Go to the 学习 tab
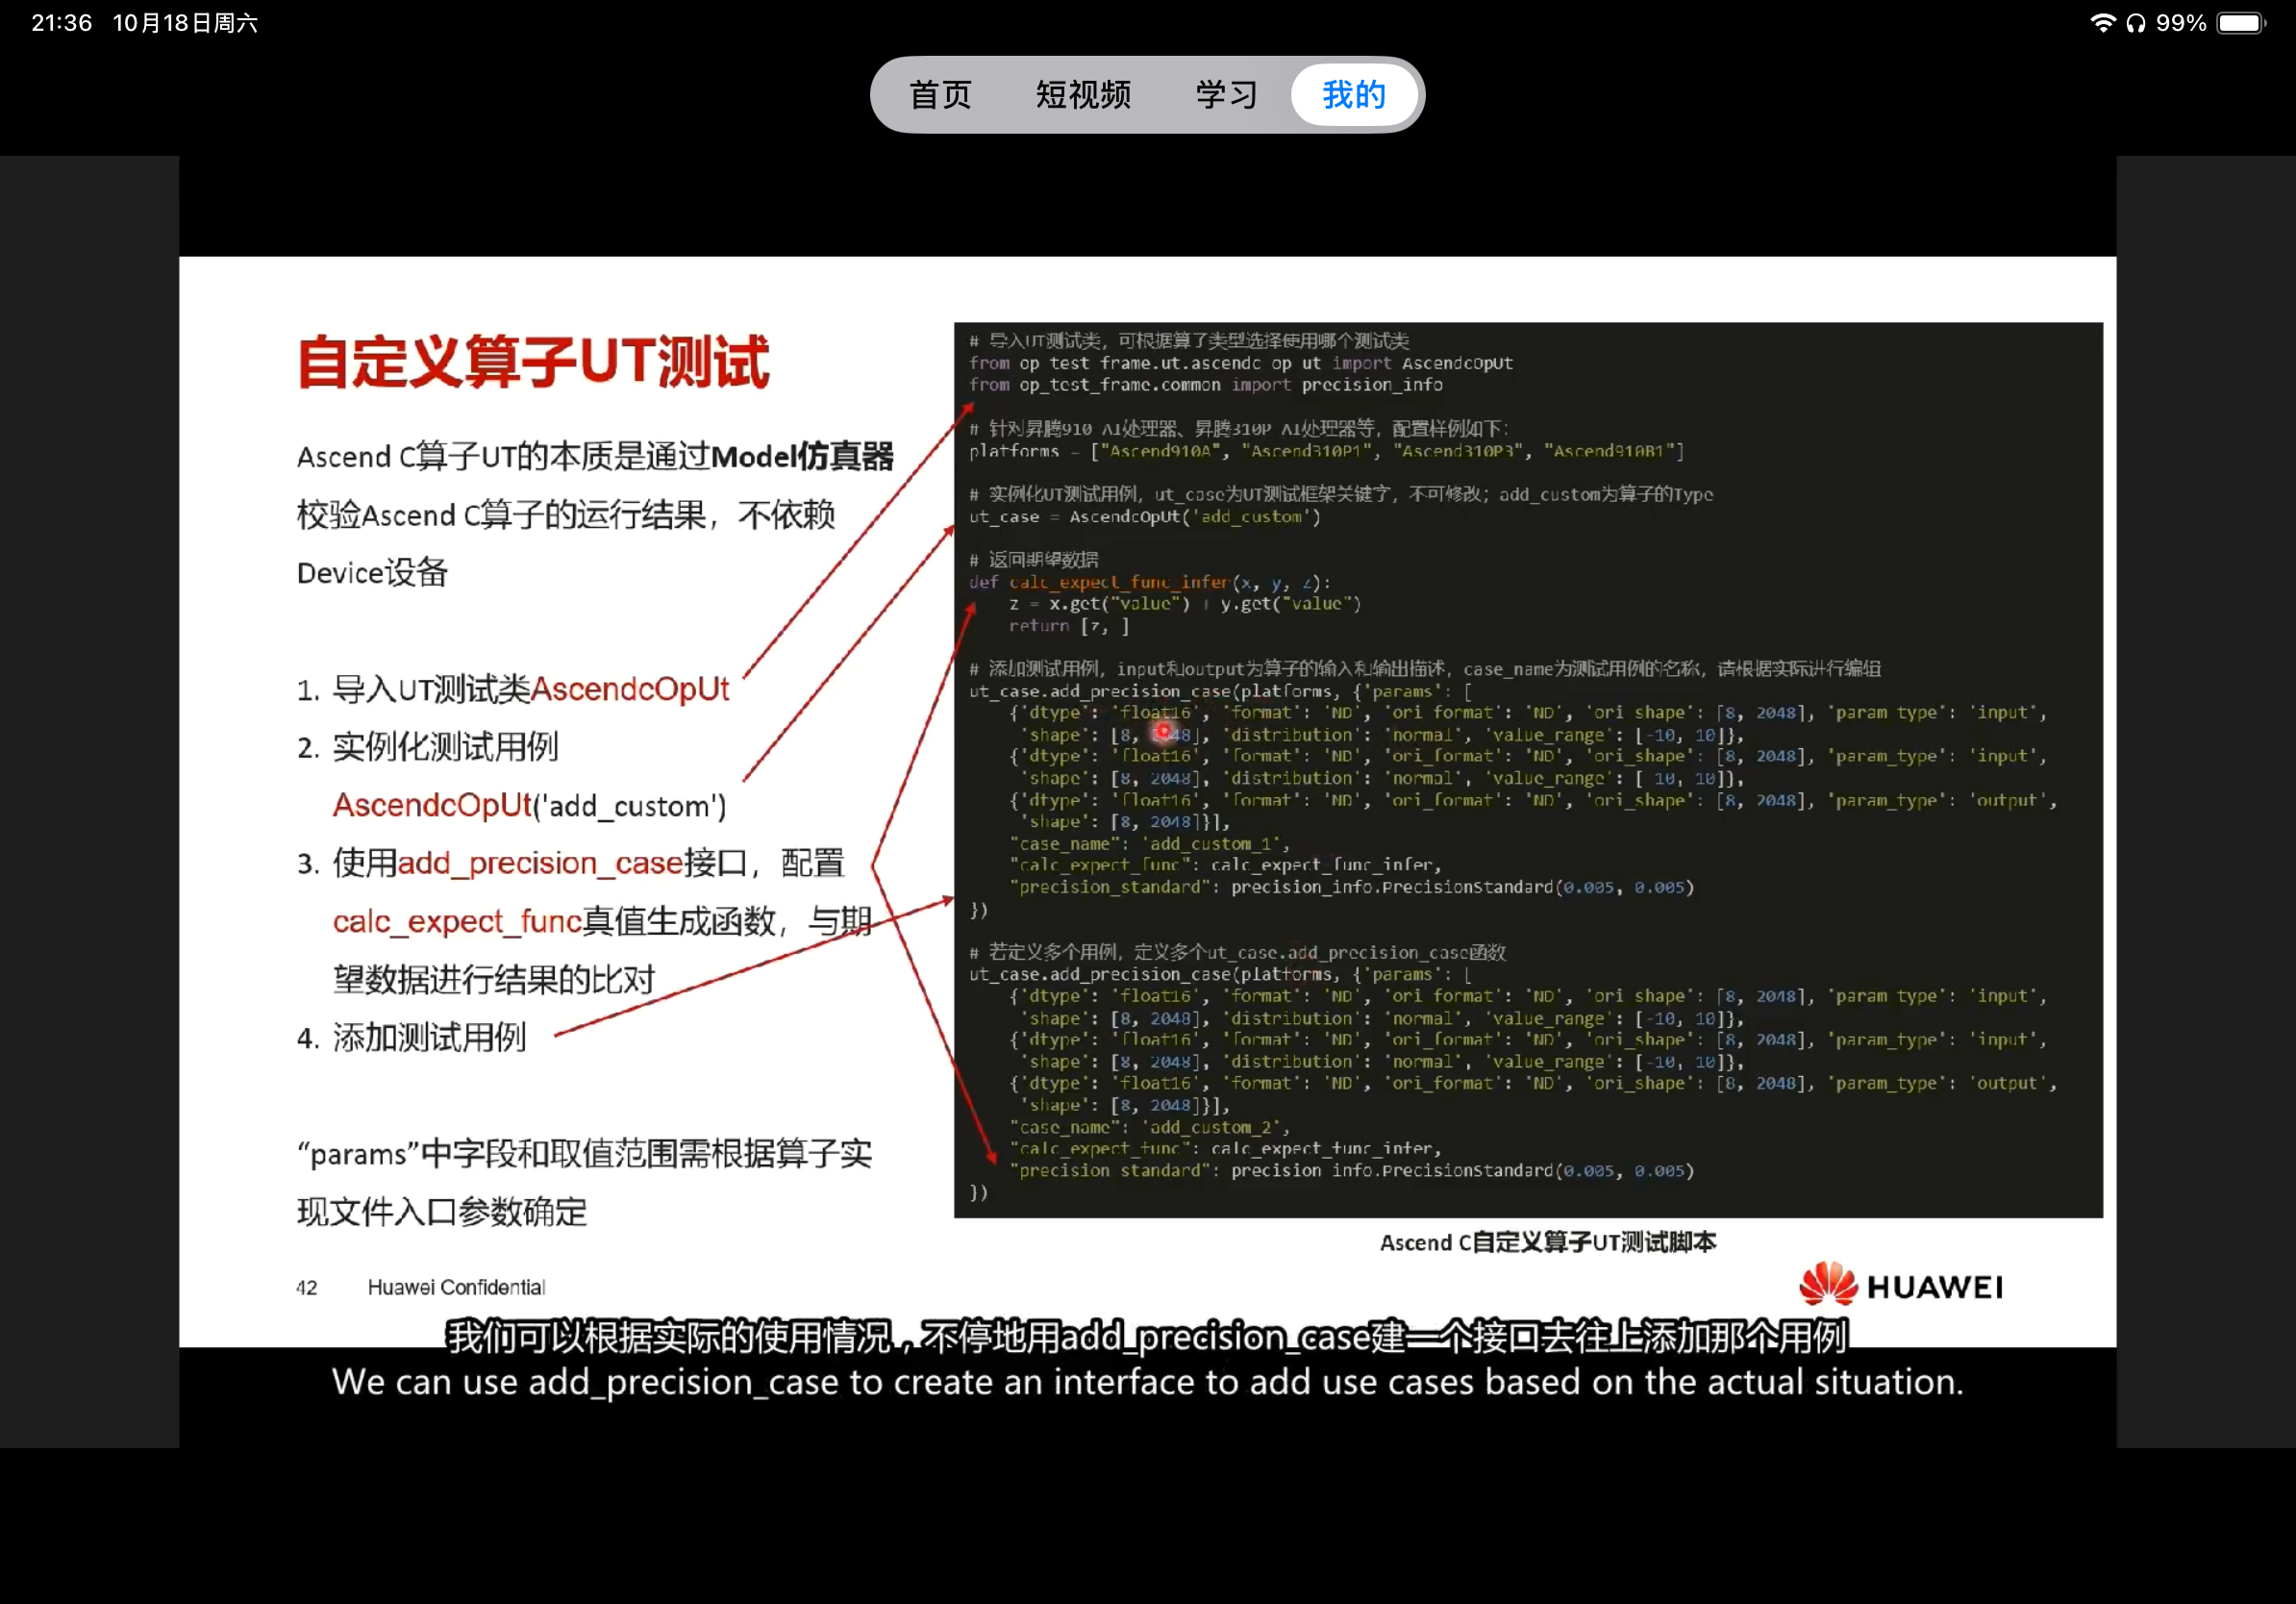Image resolution: width=2296 pixels, height=1604 pixels. pos(1226,95)
